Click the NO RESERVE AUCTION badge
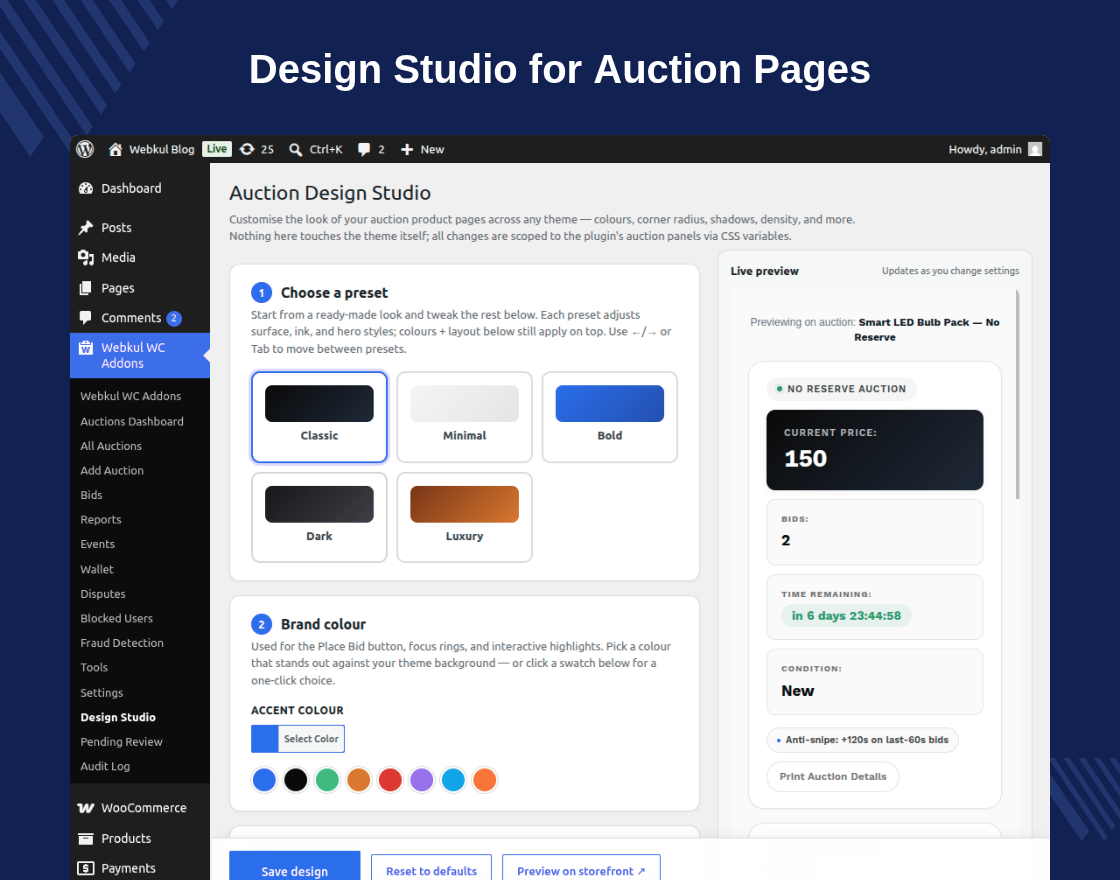1120x880 pixels. click(841, 389)
